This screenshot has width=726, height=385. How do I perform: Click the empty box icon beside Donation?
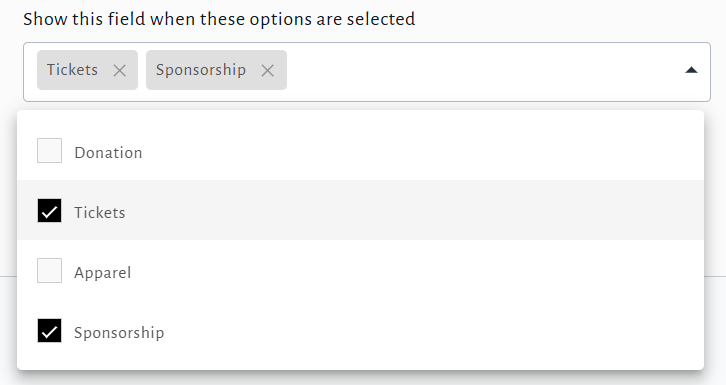pyautogui.click(x=50, y=150)
